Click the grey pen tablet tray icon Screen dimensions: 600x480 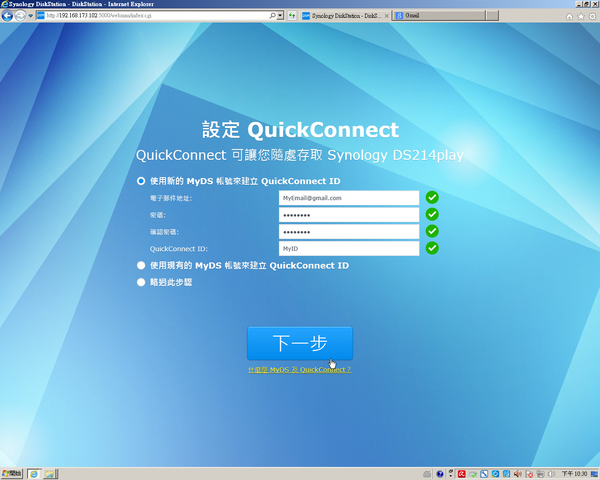[427, 474]
